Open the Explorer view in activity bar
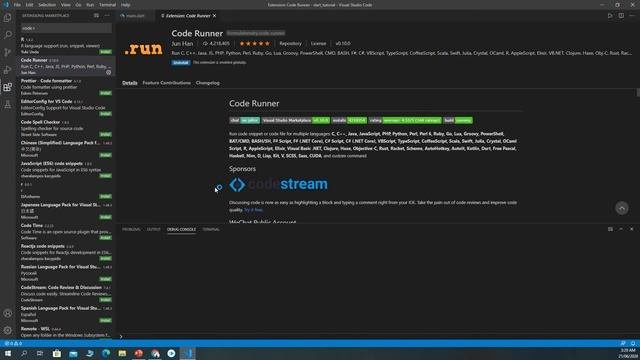The width and height of the screenshot is (640, 360). click(7, 18)
